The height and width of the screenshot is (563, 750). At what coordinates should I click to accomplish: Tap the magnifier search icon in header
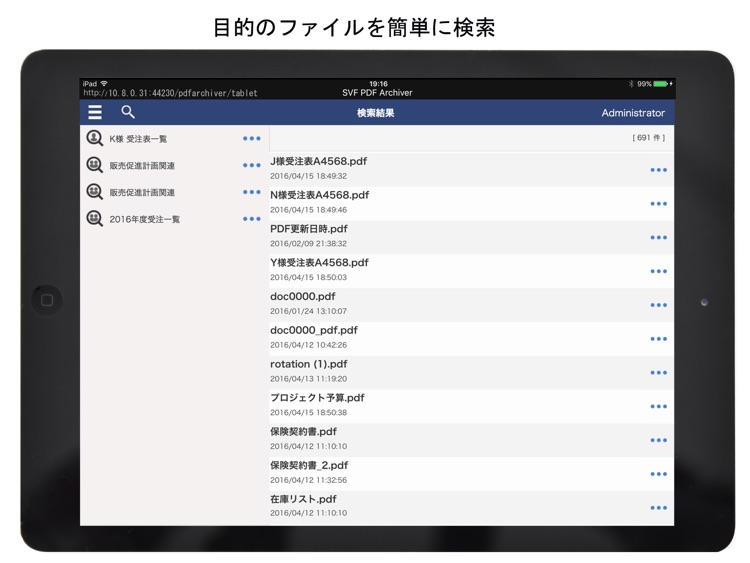[x=128, y=112]
